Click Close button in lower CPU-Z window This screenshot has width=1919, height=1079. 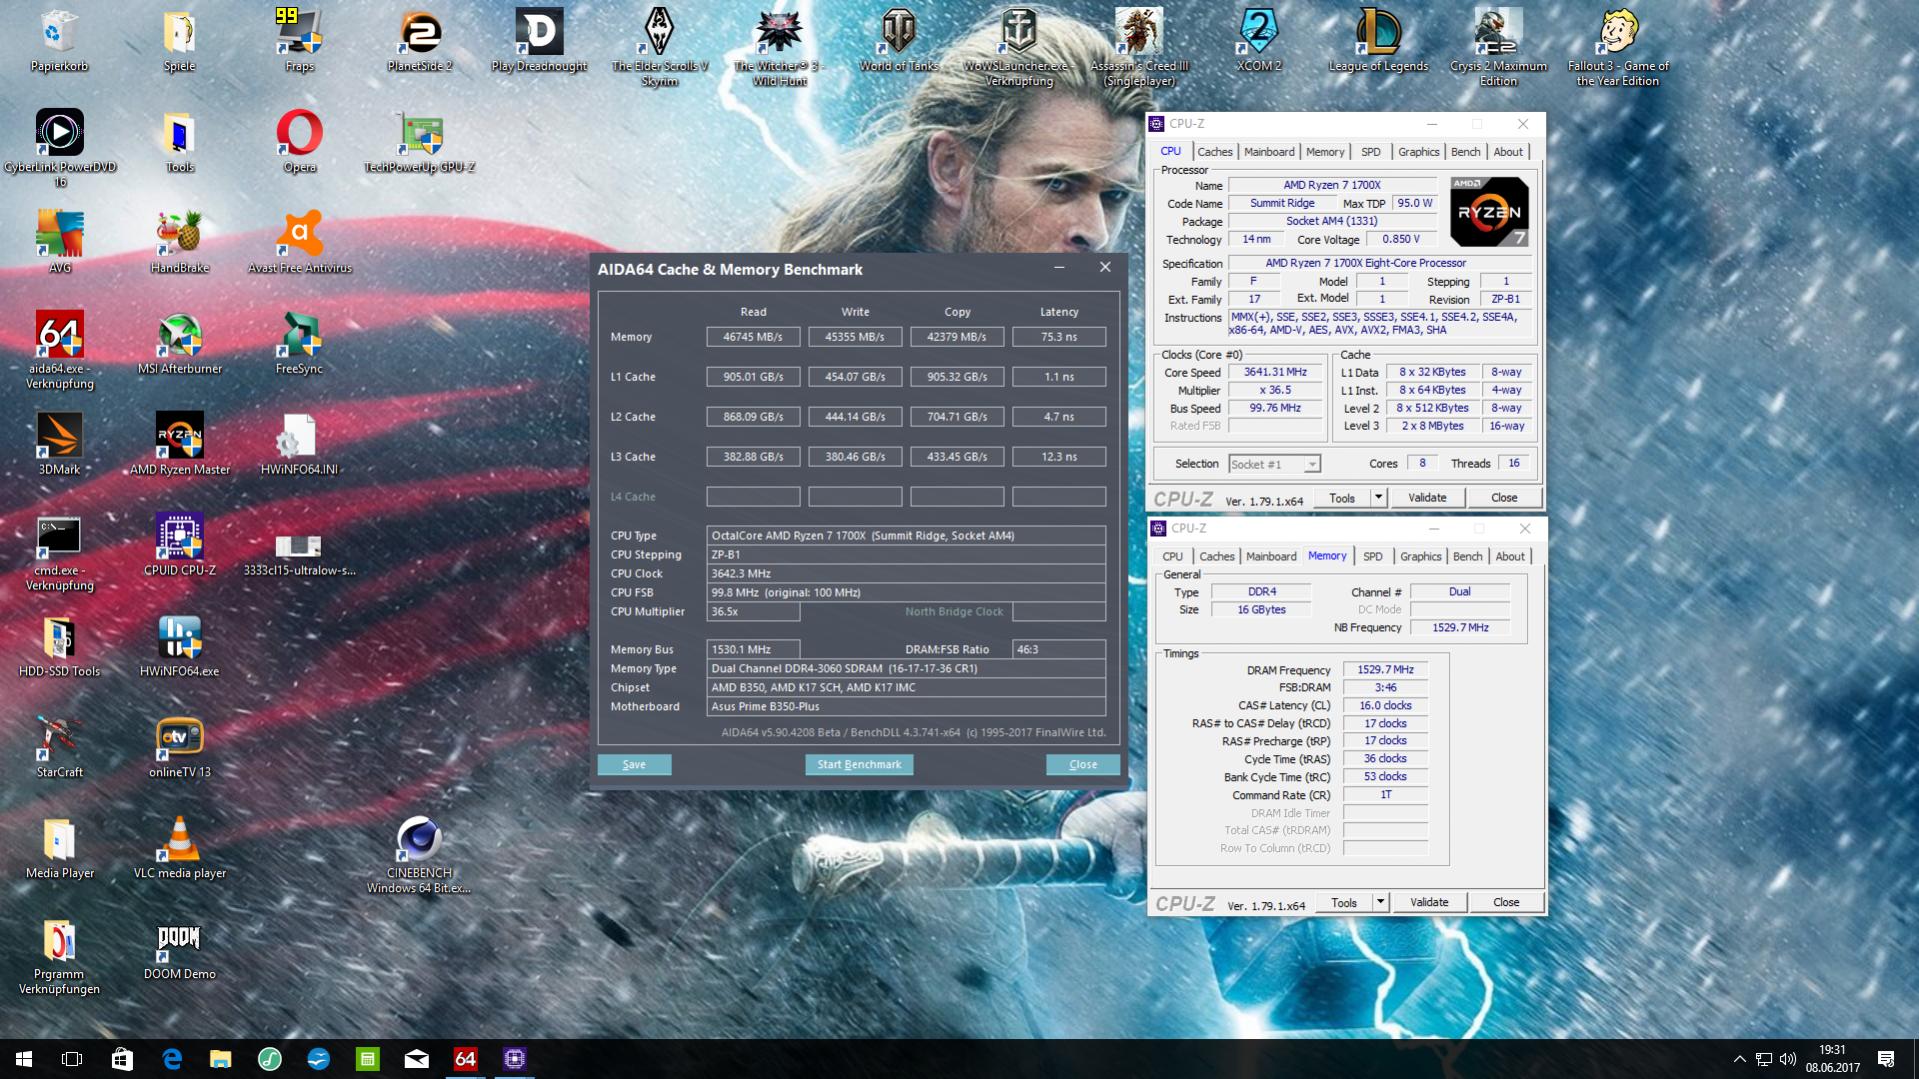pyautogui.click(x=1506, y=902)
